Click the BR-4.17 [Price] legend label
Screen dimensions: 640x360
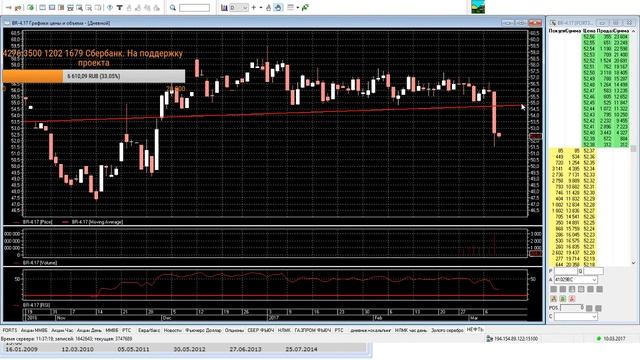pos(37,222)
